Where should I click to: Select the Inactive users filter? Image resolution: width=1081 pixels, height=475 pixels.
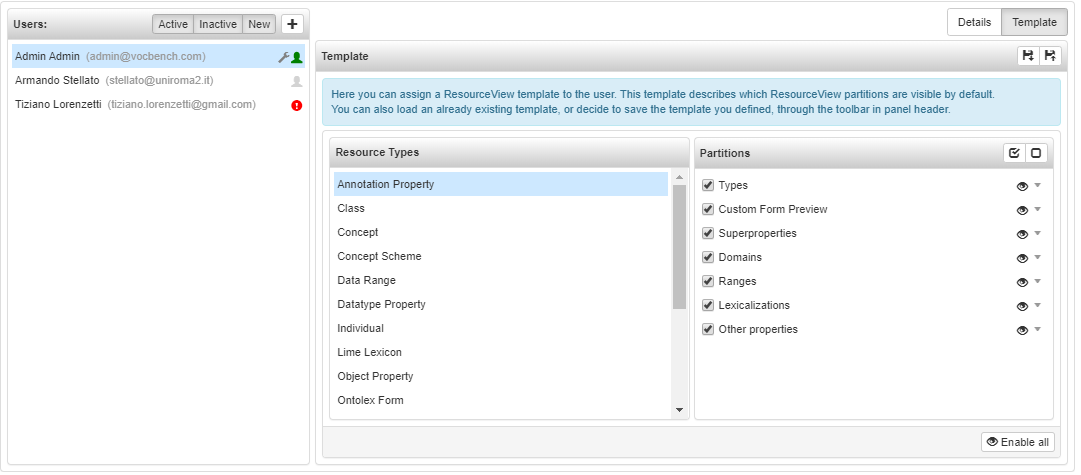[218, 24]
